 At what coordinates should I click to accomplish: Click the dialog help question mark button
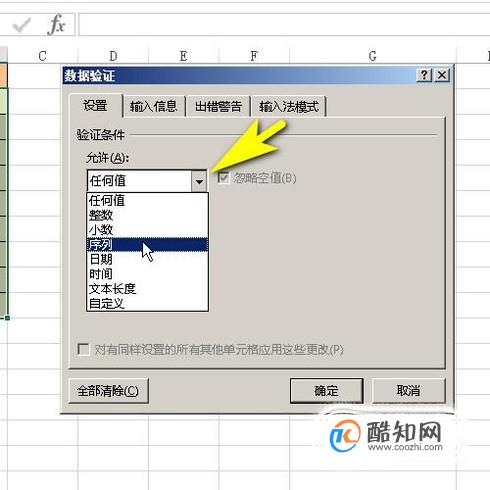coord(425,75)
